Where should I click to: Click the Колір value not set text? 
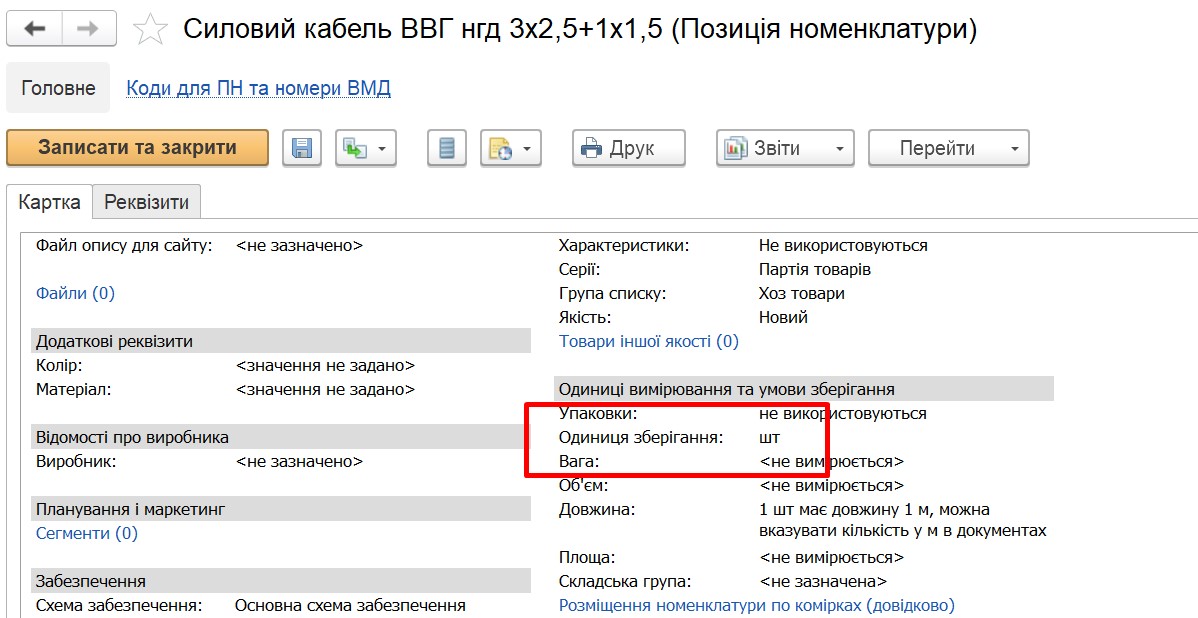pyautogui.click(x=325, y=365)
